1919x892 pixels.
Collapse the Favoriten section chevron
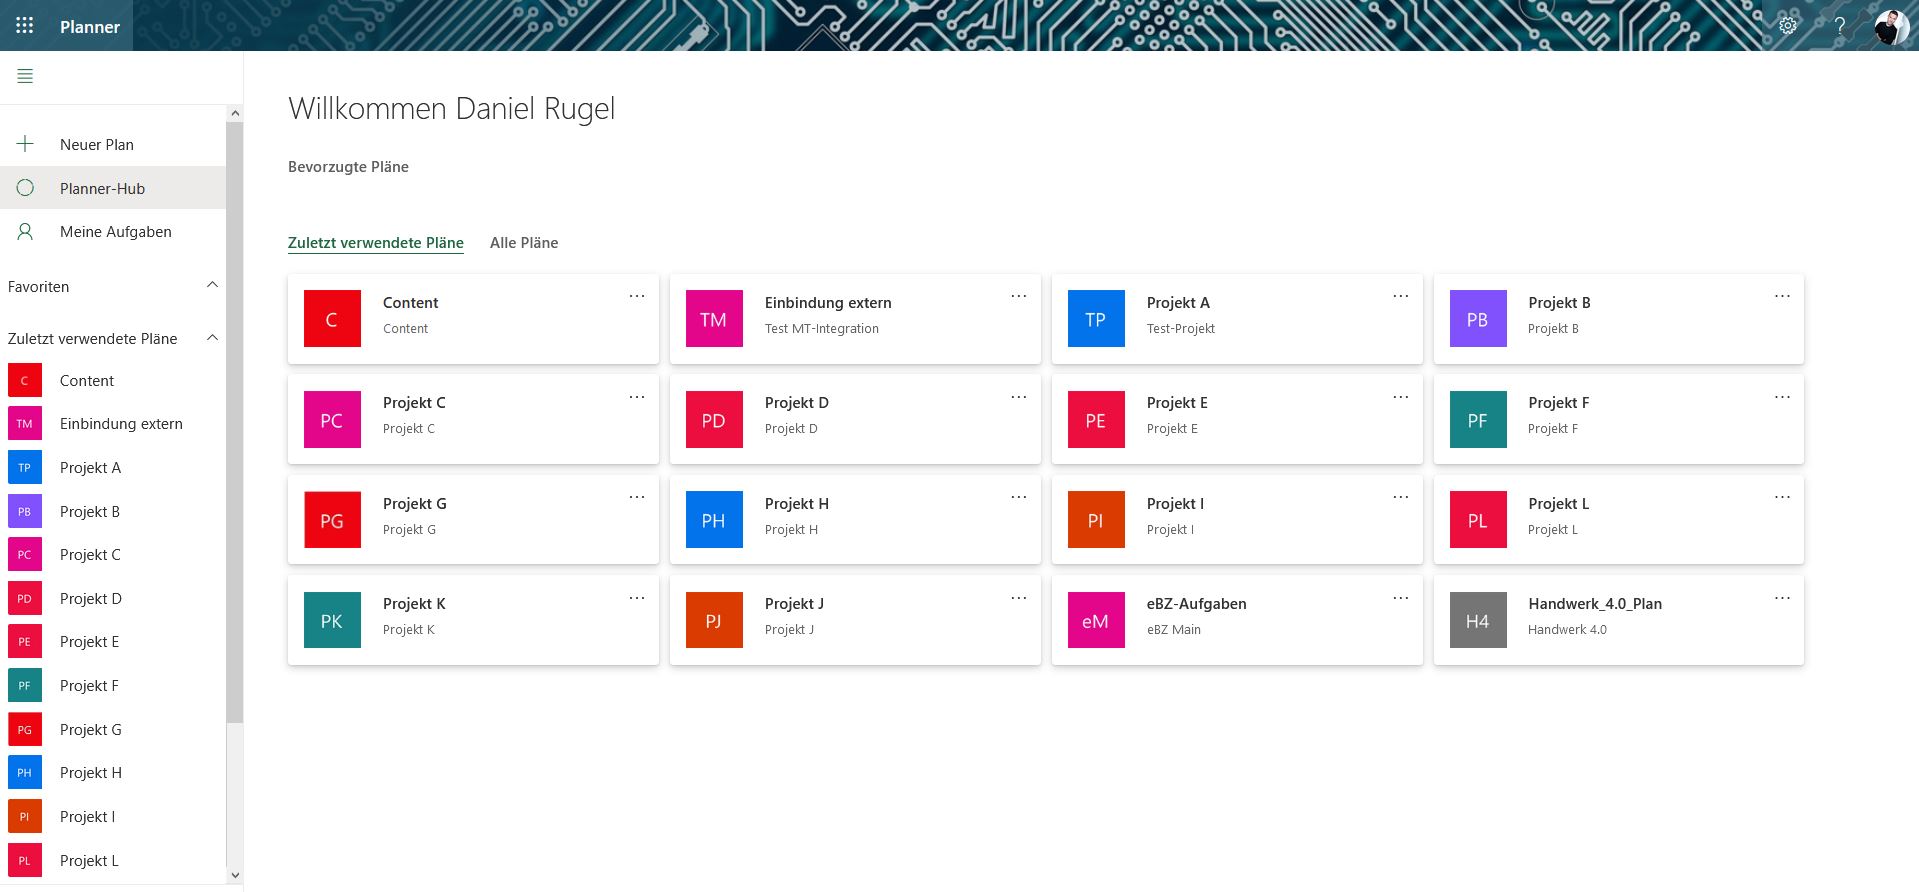tap(212, 285)
